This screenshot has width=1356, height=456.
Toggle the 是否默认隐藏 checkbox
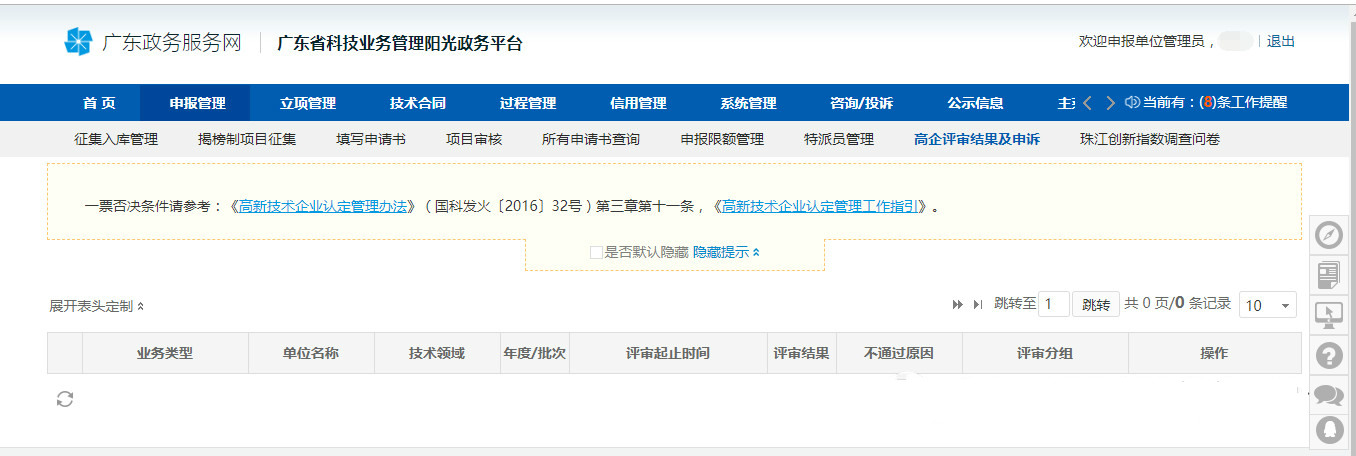596,253
